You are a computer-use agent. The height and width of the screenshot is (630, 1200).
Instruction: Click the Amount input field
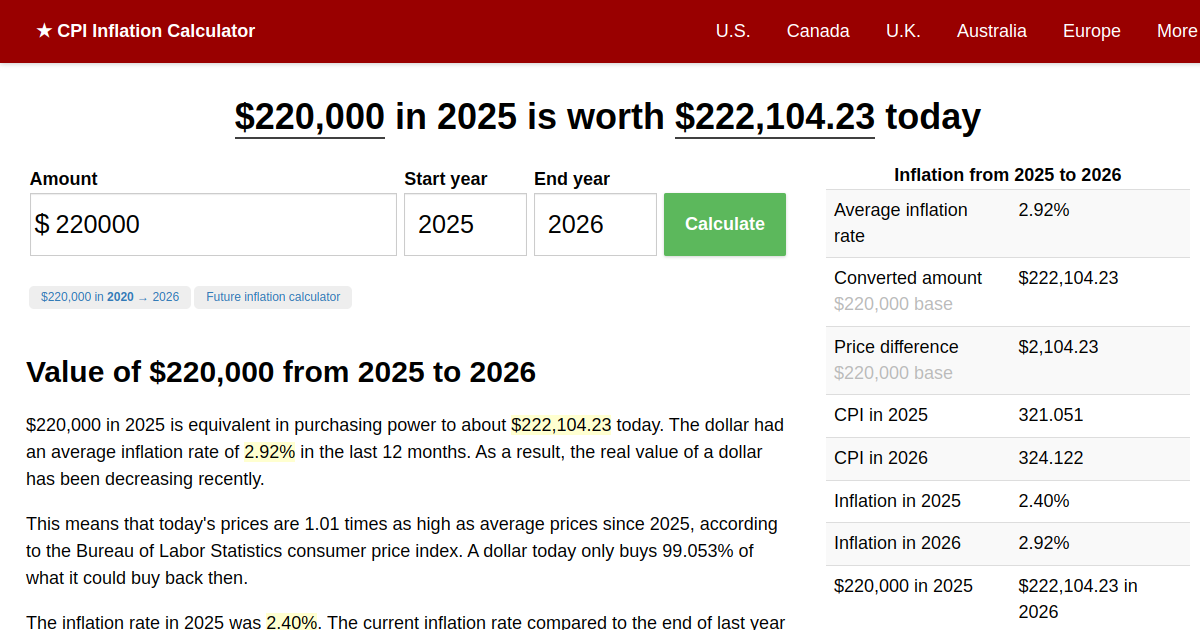213,224
